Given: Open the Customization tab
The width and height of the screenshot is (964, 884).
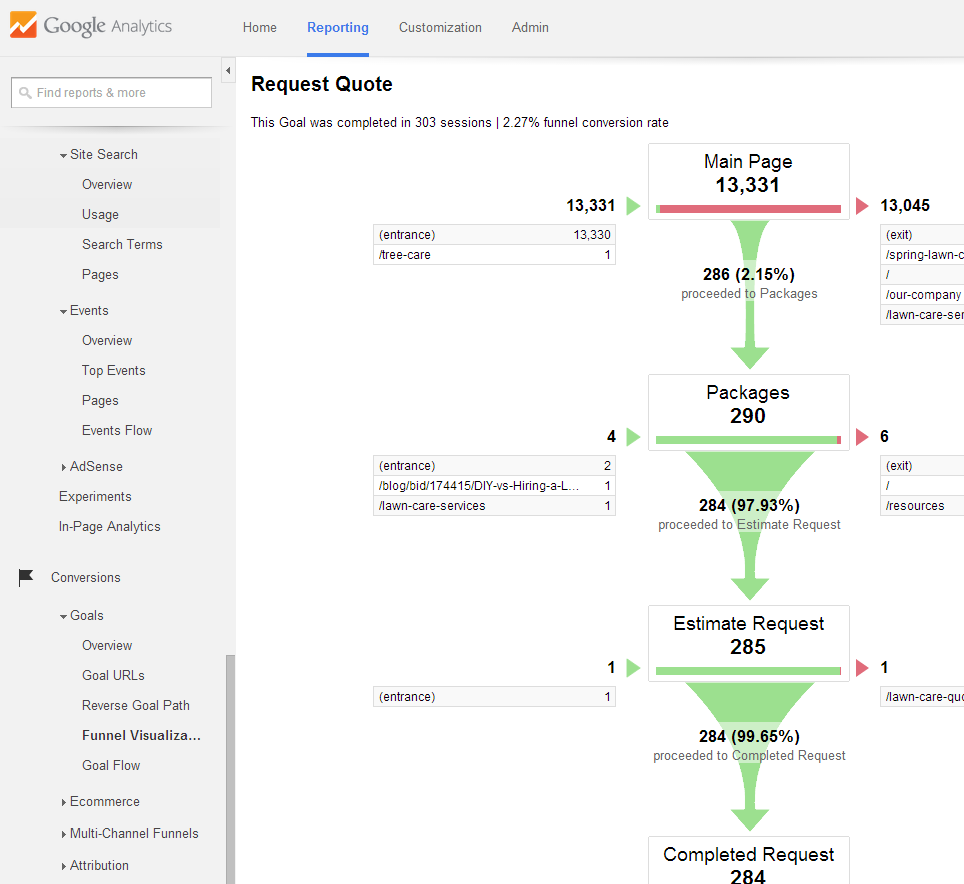Looking at the screenshot, I should [440, 28].
